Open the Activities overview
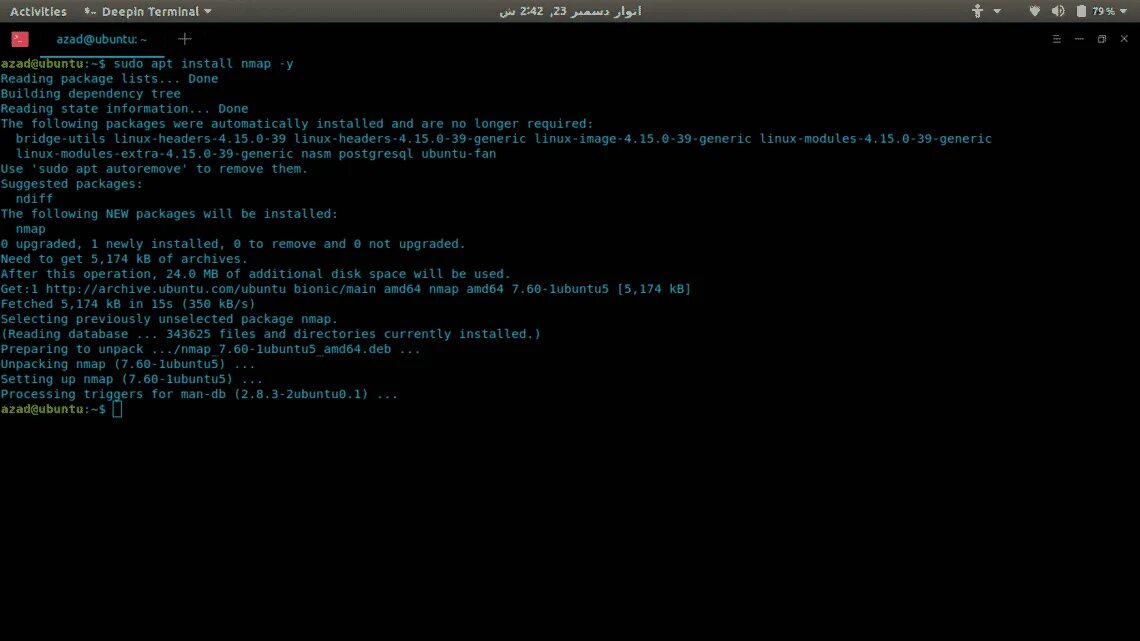Viewport: 1140px width, 641px height. click(38, 11)
